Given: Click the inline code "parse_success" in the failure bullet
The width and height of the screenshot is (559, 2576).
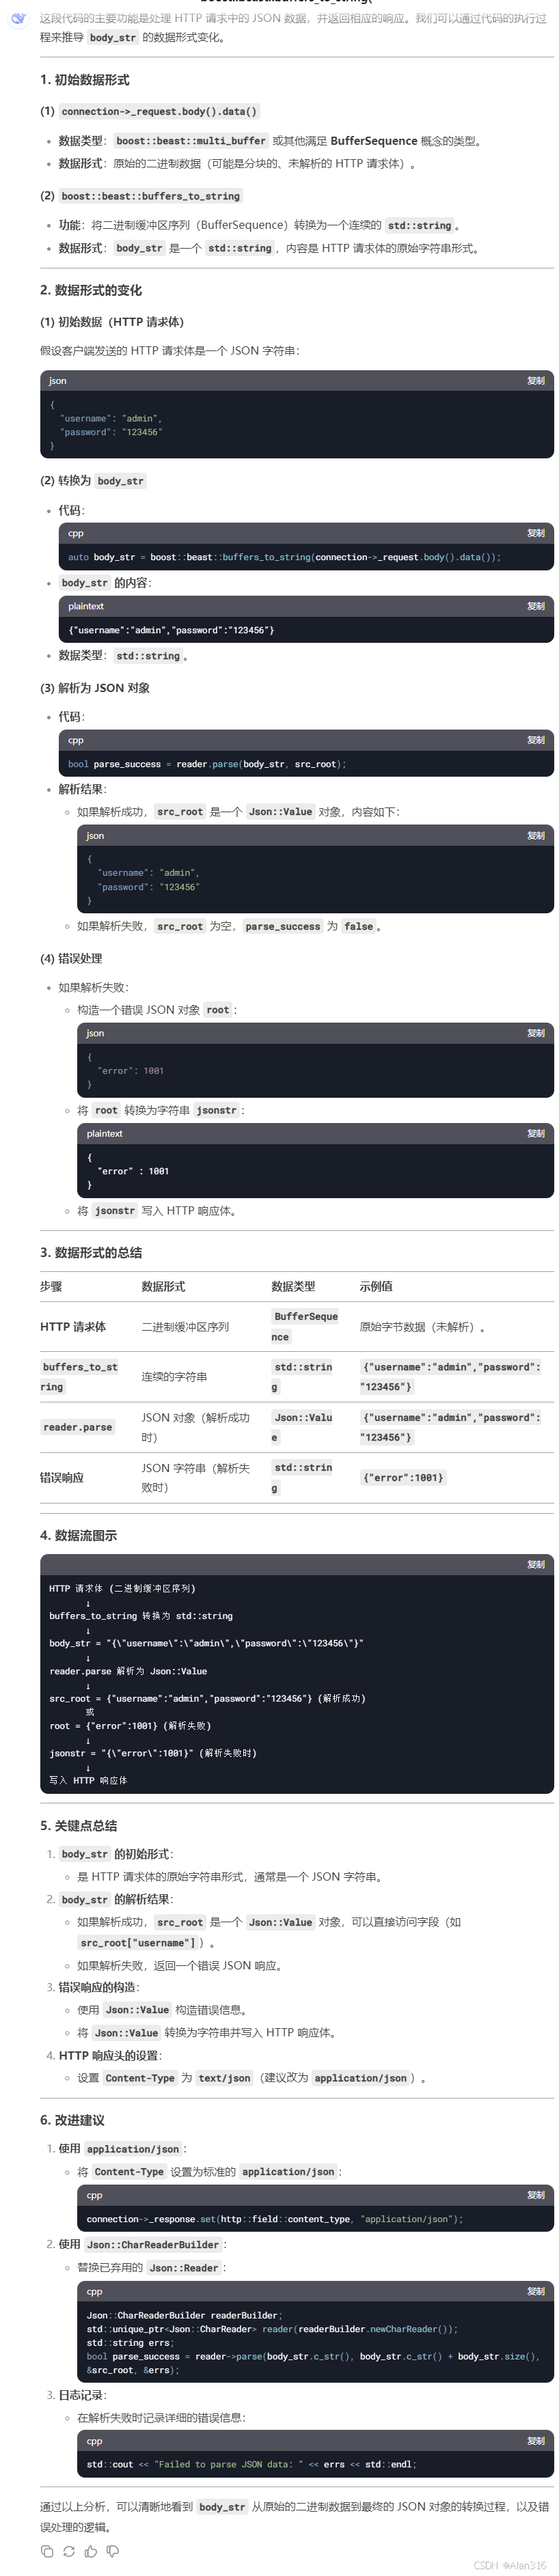Looking at the screenshot, I should [x=283, y=927].
